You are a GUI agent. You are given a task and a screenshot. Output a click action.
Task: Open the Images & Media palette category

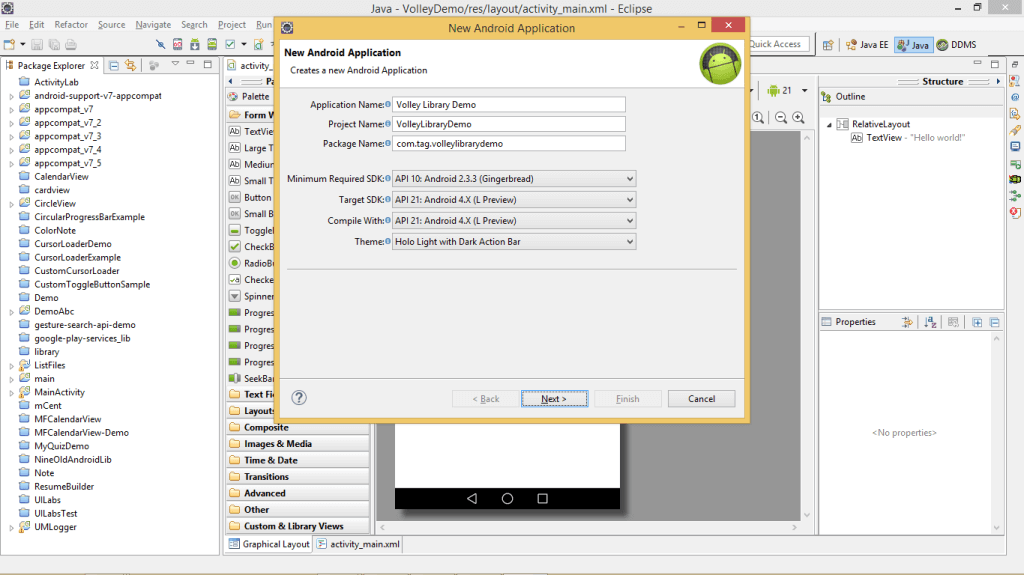(298, 444)
